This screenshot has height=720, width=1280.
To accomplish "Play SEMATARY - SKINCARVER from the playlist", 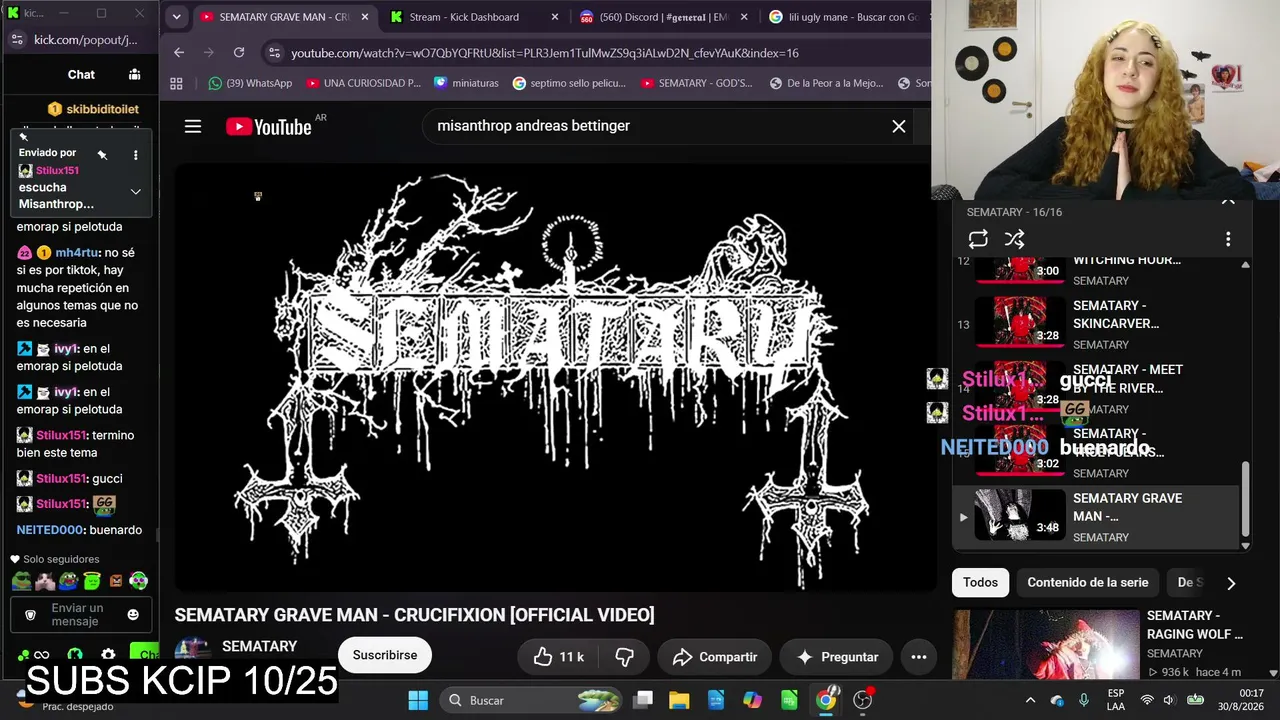I will (1097, 325).
